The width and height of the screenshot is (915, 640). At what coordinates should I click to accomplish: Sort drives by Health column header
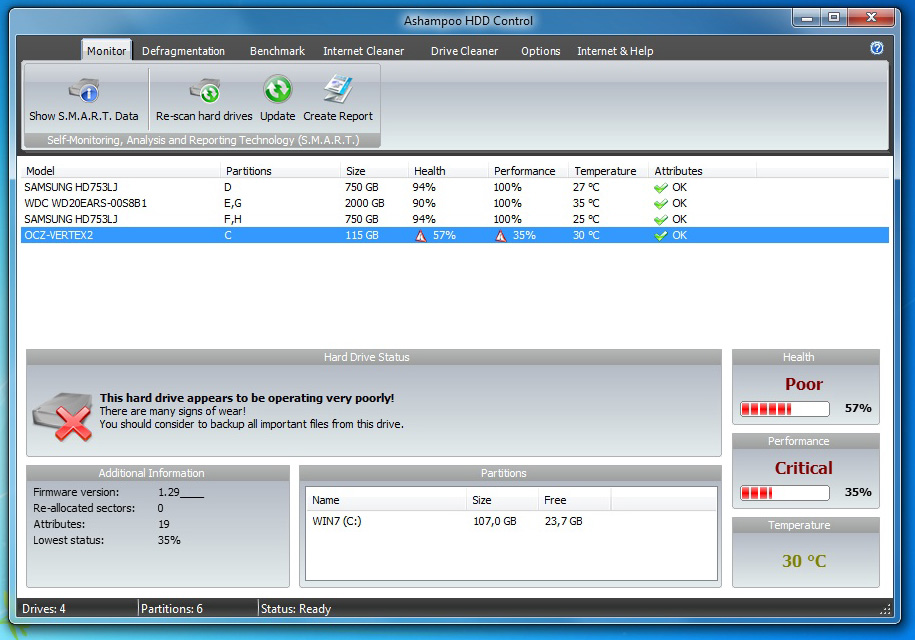coord(448,171)
